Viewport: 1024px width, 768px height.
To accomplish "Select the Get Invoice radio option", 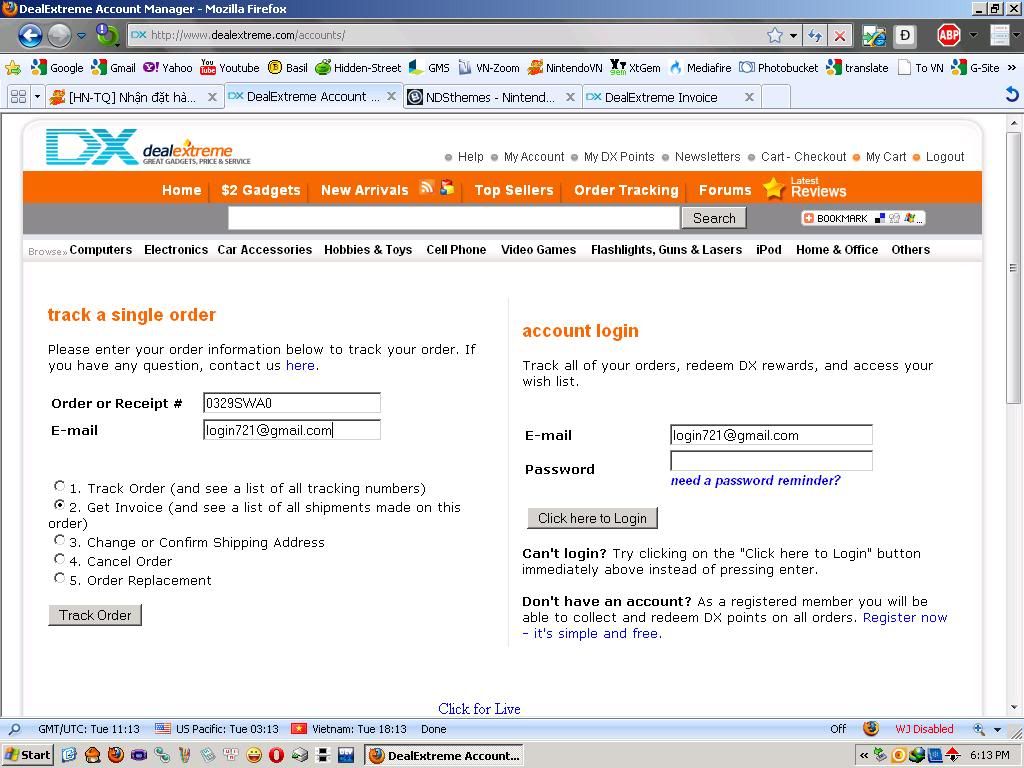I will (x=59, y=505).
